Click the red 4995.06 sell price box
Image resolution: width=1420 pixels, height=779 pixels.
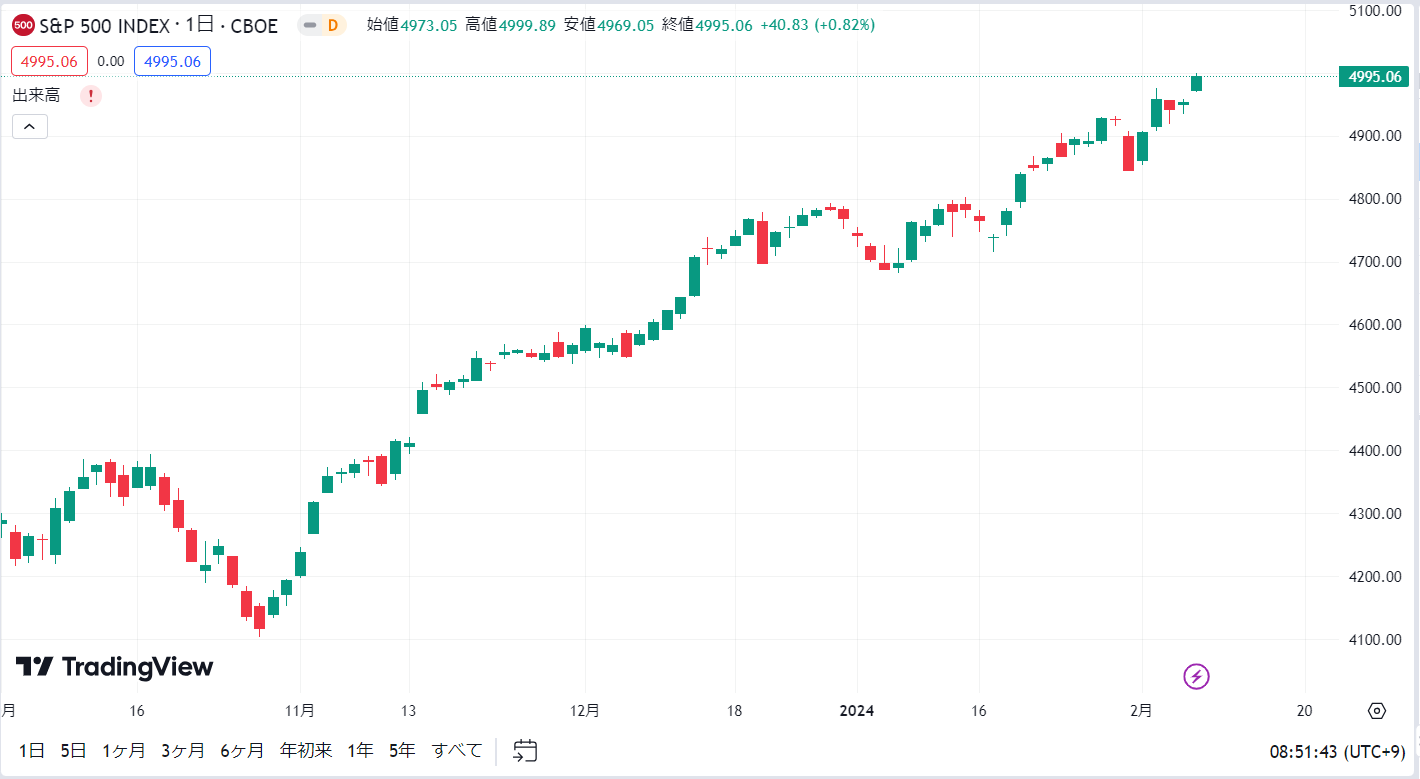tap(50, 61)
